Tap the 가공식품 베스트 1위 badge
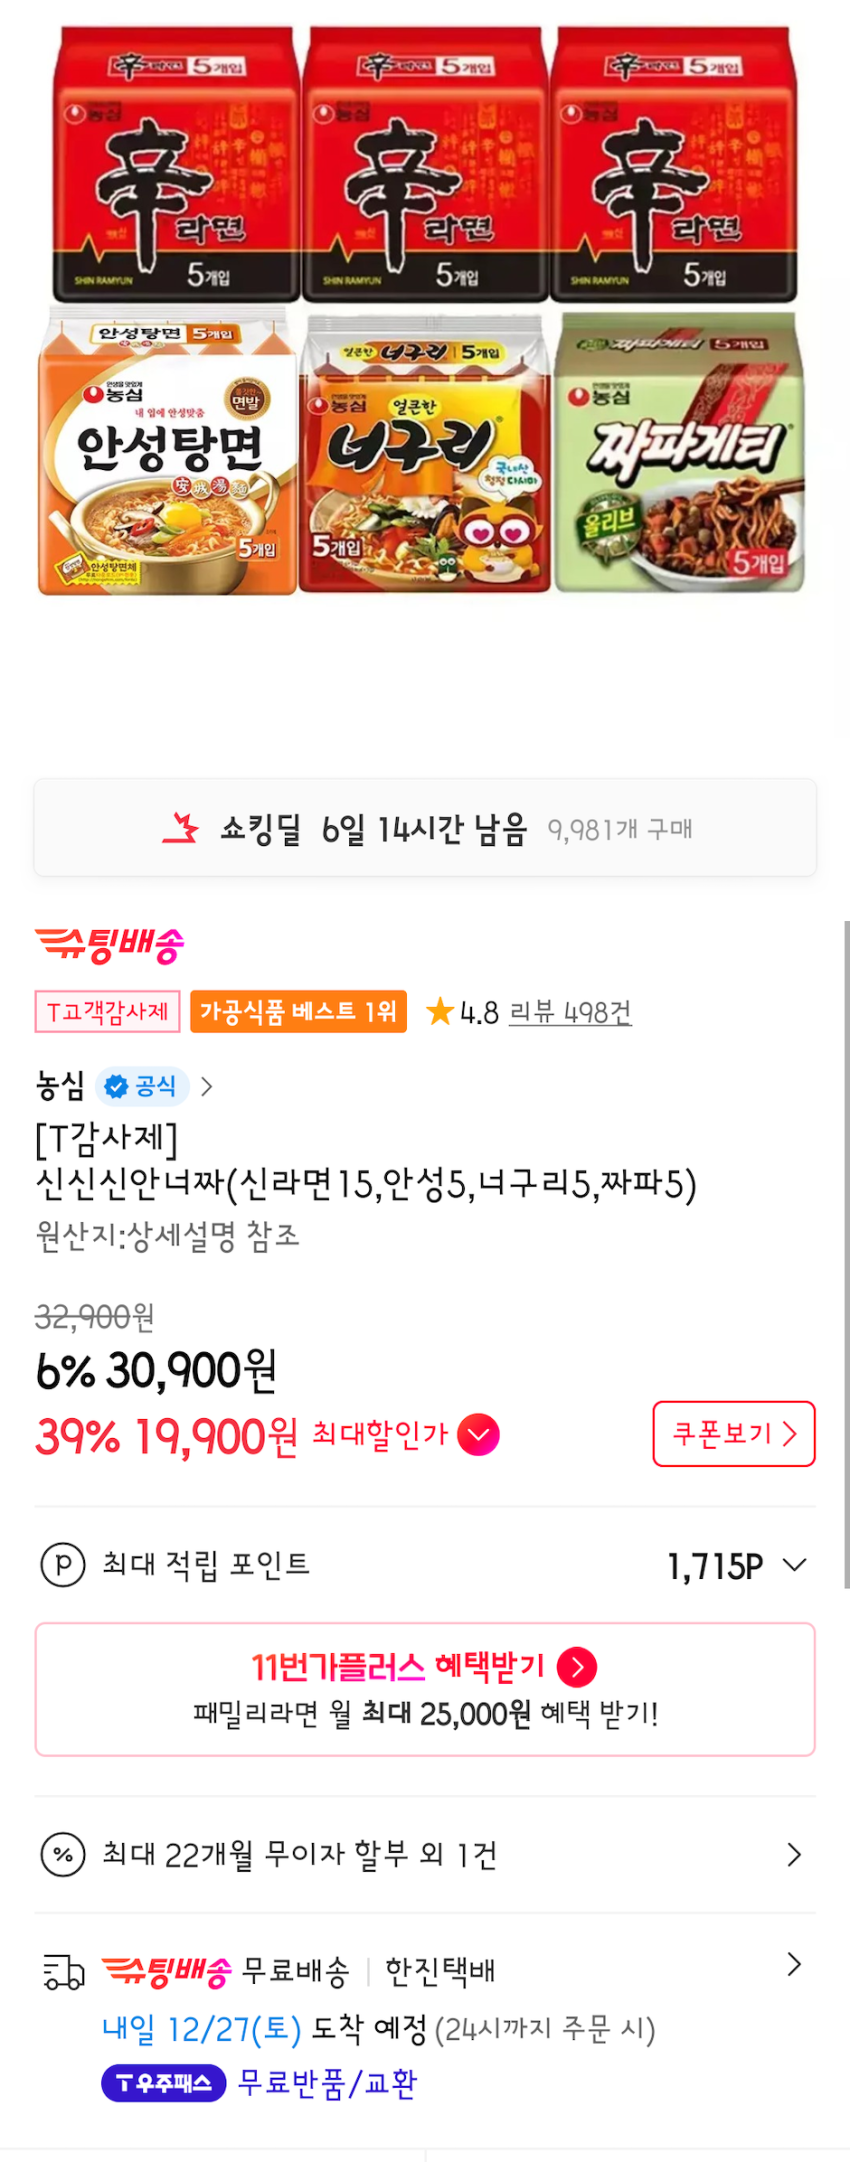The width and height of the screenshot is (850, 2162). pos(298,1012)
